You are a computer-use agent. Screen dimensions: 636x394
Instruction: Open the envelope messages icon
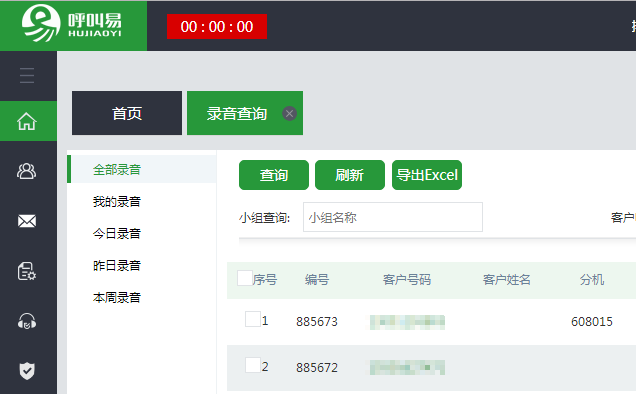tap(27, 221)
